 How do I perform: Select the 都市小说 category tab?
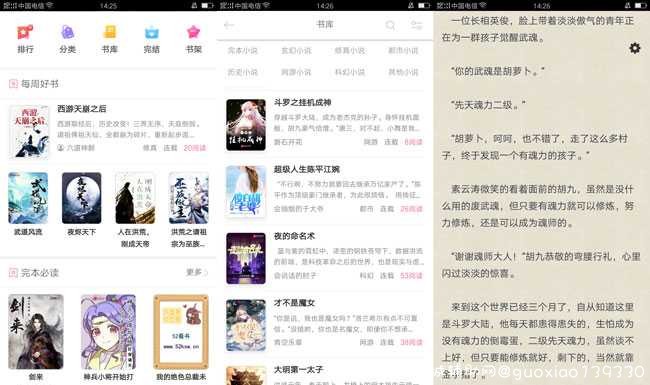pos(403,51)
